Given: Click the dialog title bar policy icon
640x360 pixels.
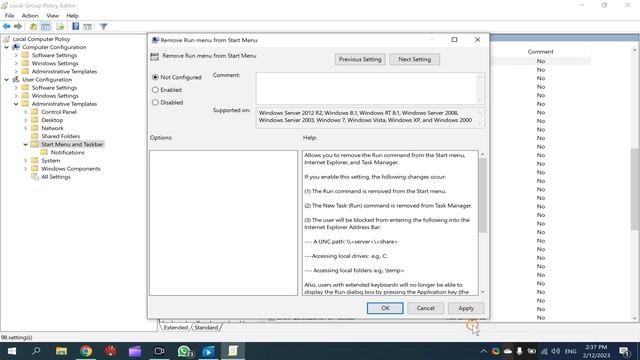Looking at the screenshot, I should (155, 40).
